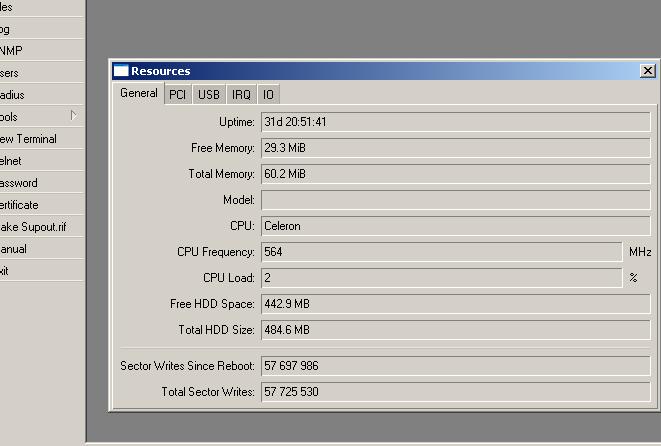Expand the Tools submenu arrow

click(73, 116)
